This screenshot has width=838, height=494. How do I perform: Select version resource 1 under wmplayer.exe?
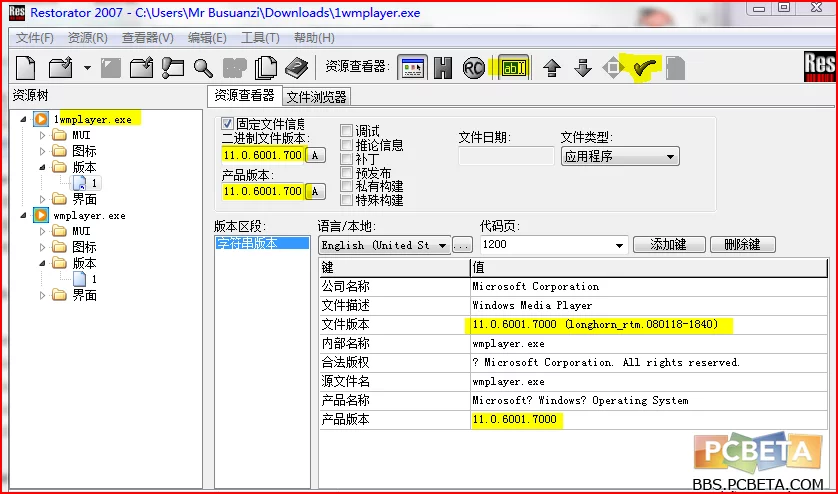click(x=94, y=279)
